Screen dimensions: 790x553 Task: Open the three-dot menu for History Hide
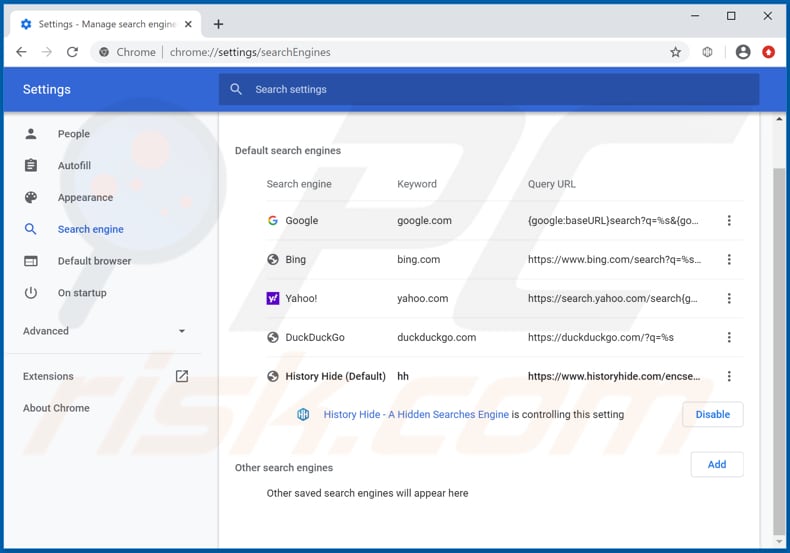click(x=729, y=376)
